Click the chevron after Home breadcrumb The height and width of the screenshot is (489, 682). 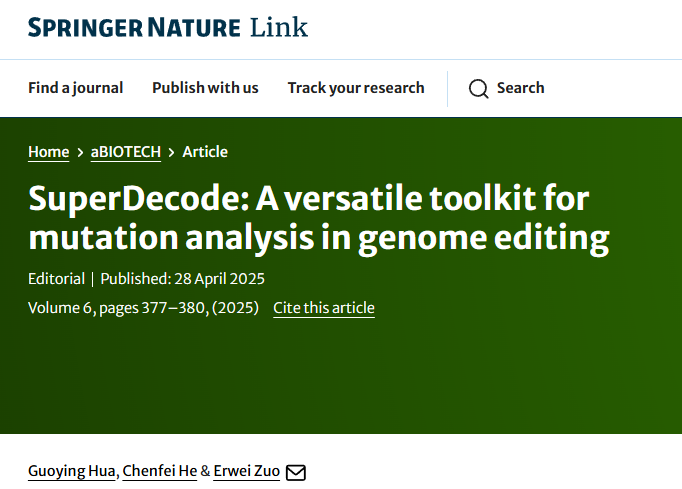pos(80,152)
